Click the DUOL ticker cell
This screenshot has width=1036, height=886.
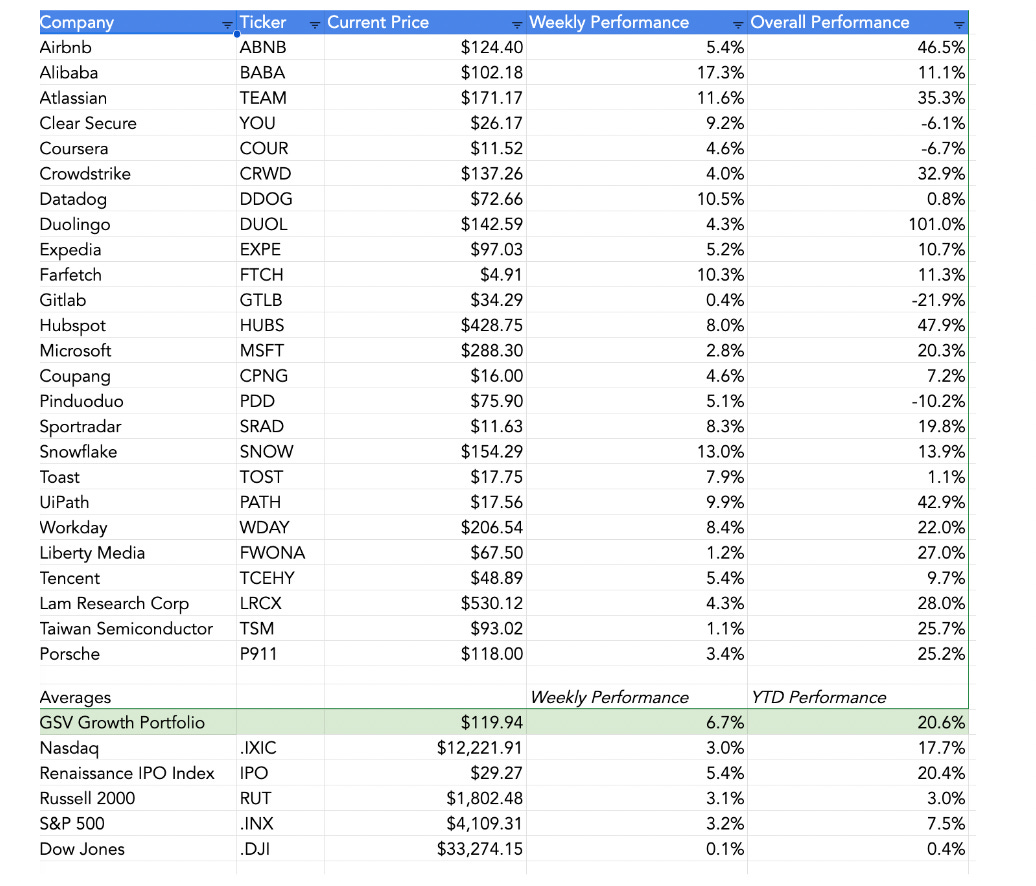pos(280,224)
